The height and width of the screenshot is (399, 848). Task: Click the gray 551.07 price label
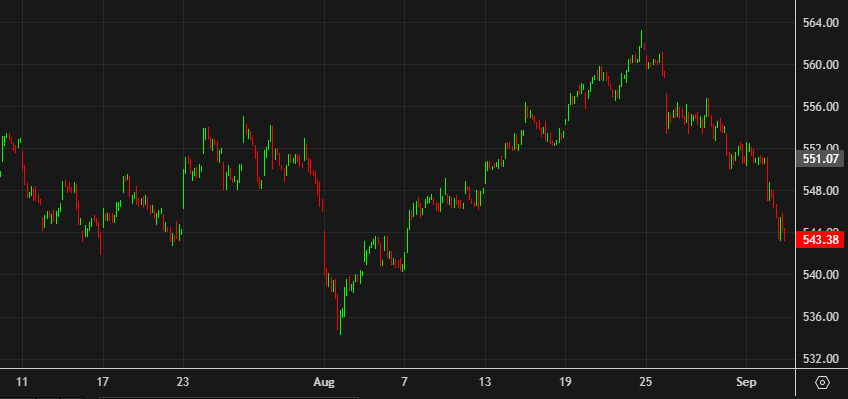[x=820, y=158]
